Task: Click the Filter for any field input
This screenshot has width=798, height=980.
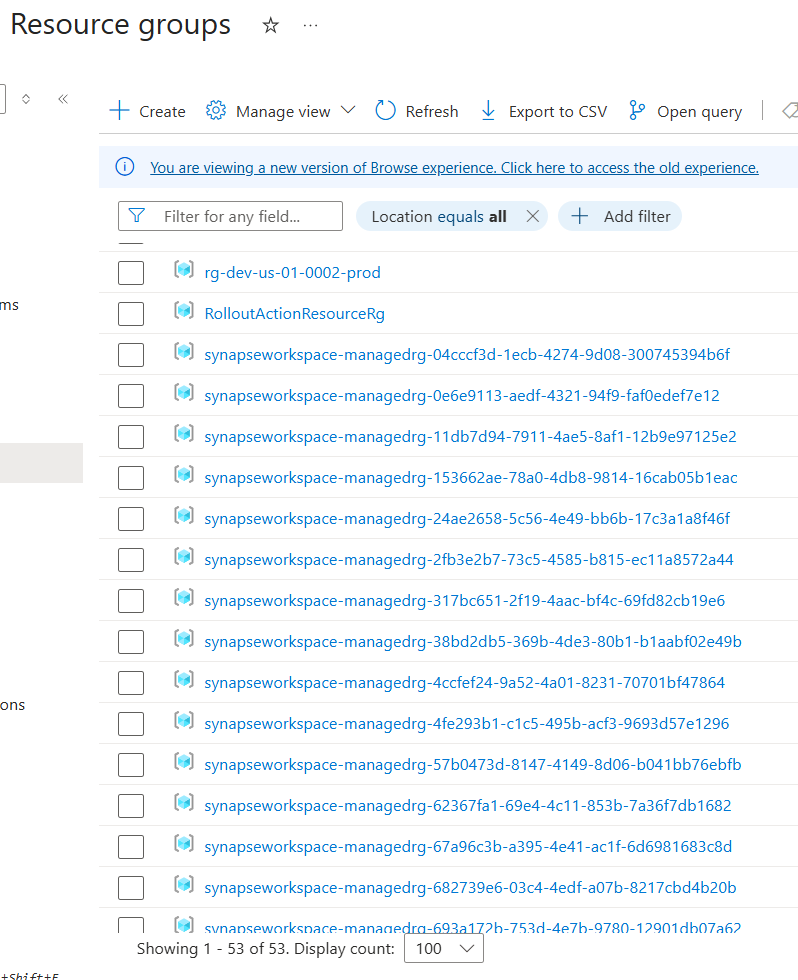Action: tap(230, 216)
